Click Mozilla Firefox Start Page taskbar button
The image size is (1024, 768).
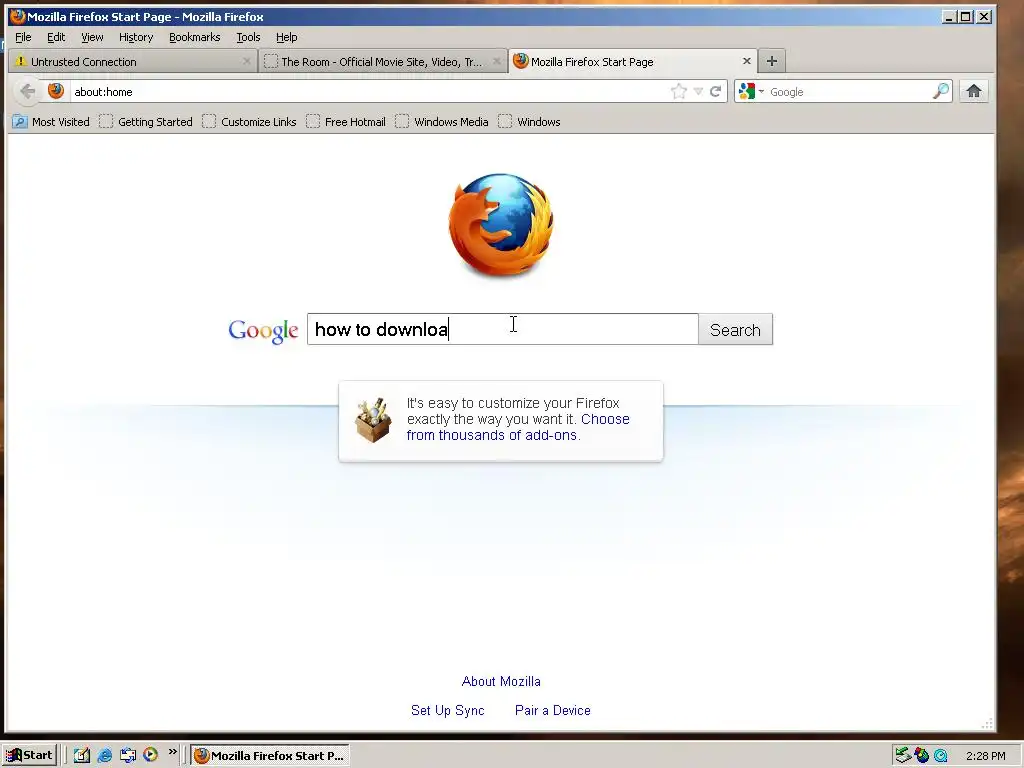click(x=270, y=755)
